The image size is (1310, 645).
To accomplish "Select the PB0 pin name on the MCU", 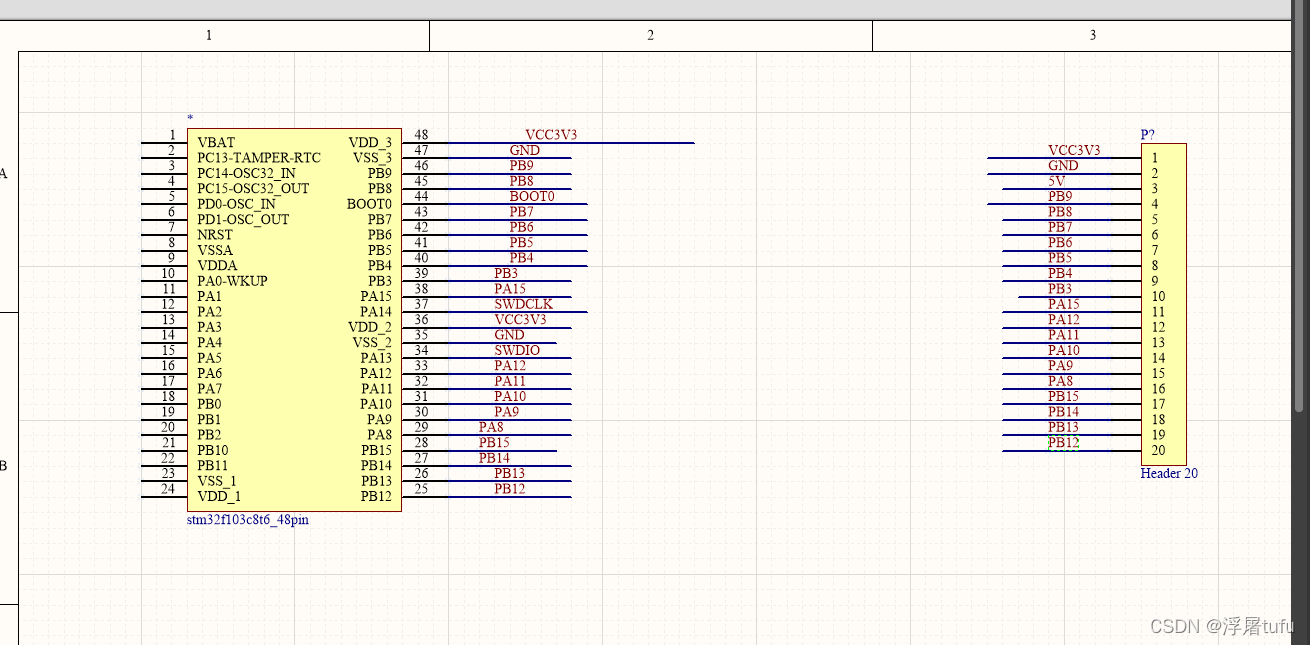I will 209,404.
